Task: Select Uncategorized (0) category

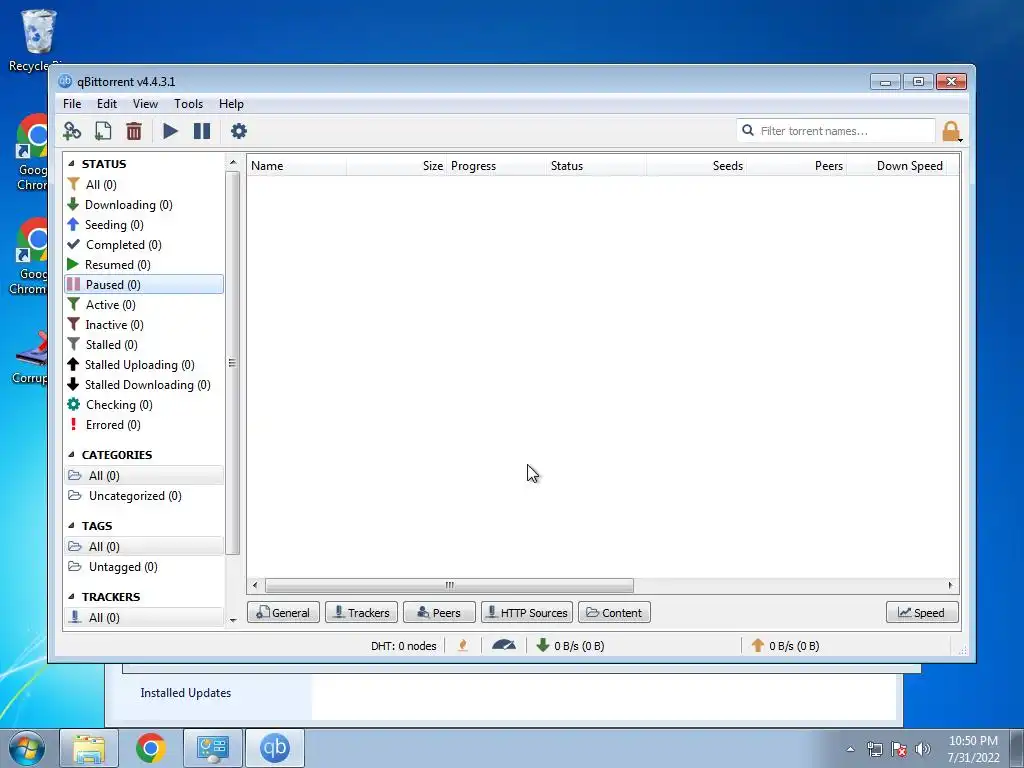Action: tap(144, 496)
